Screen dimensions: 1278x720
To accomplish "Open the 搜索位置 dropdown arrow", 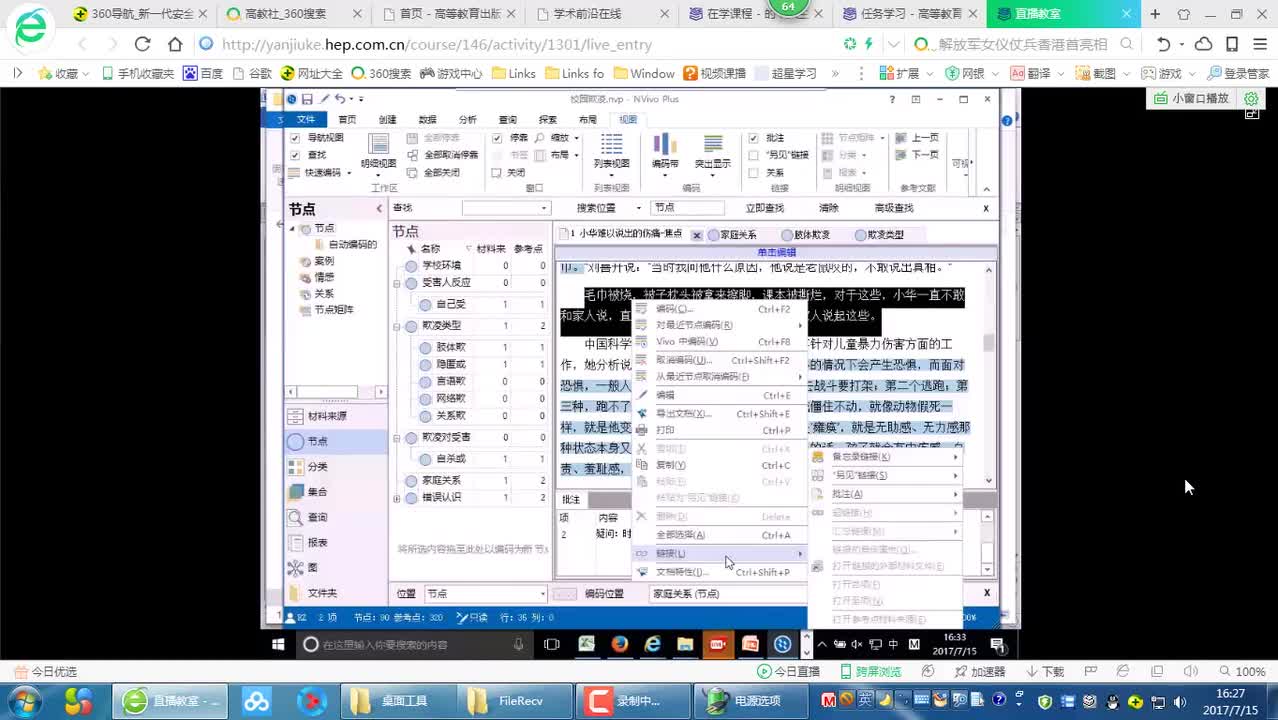I will click(641, 208).
